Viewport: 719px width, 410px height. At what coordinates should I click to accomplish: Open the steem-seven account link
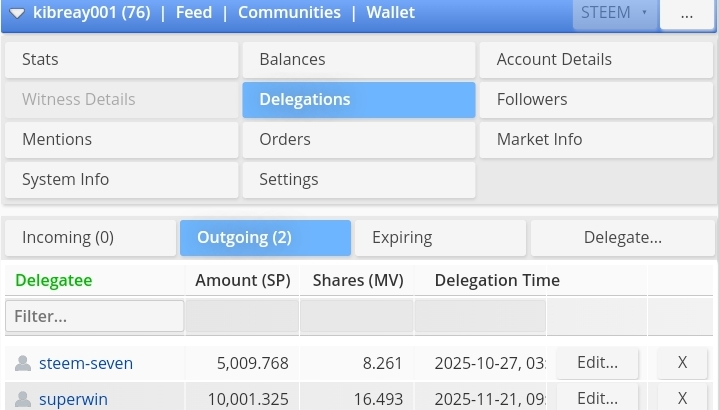(x=86, y=363)
